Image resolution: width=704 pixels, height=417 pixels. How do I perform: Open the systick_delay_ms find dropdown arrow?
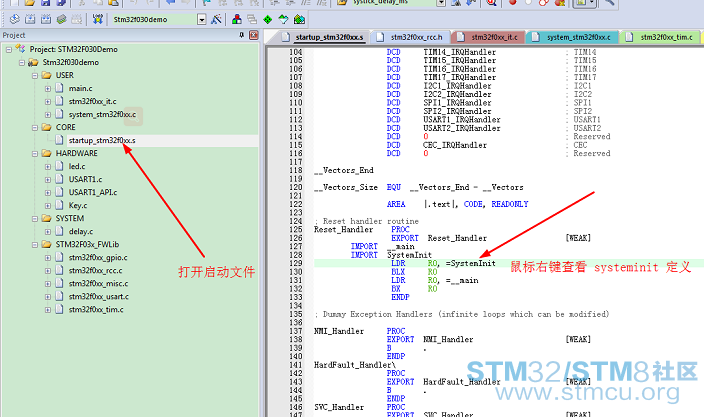coord(441,3)
